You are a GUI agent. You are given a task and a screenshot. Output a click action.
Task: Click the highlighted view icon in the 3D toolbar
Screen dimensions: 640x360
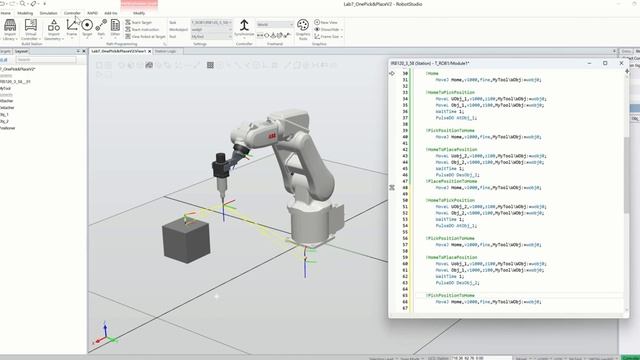[x=149, y=65]
